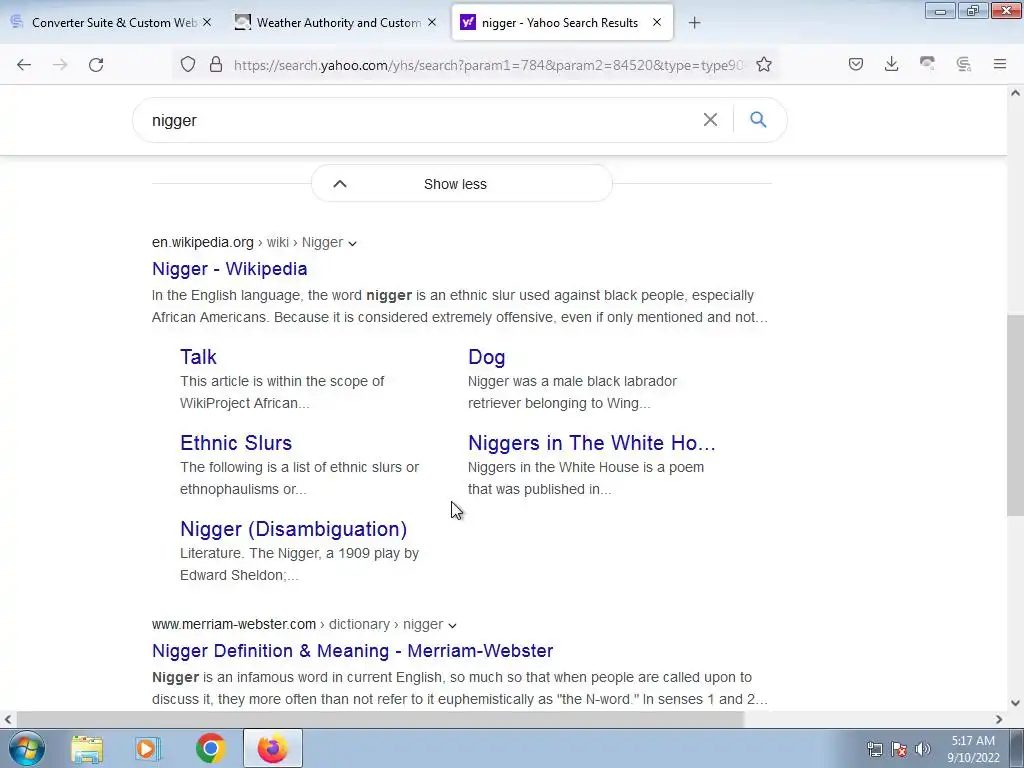Click the search.yahoo.com address bar

[x=488, y=65]
